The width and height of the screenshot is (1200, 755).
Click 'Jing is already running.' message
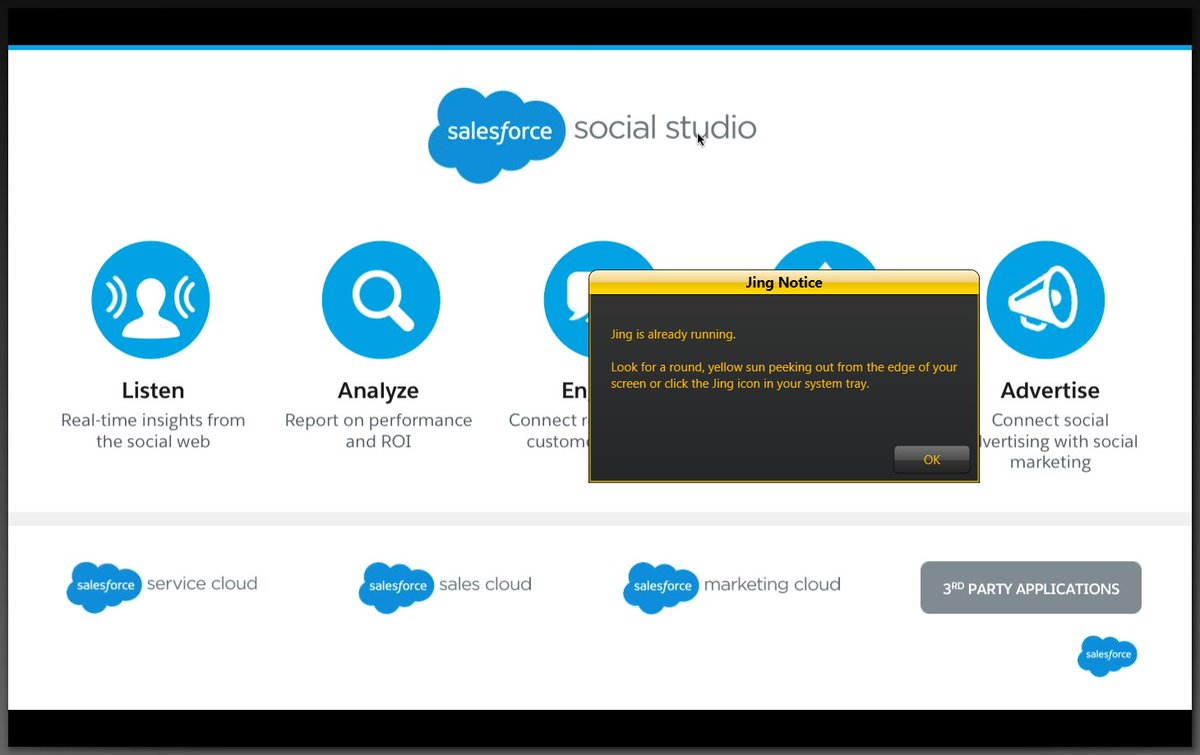[673, 334]
